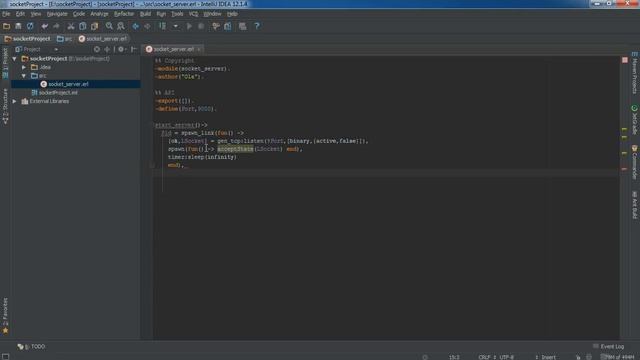
Task: Open the Event Log
Action: coord(609,347)
